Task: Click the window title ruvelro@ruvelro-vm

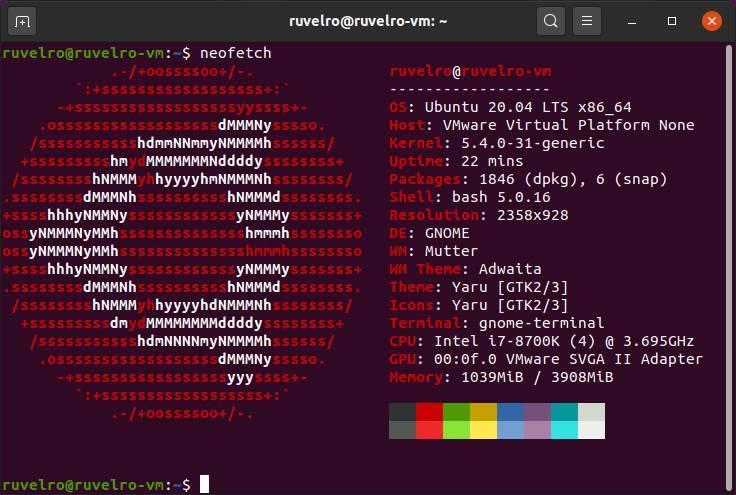Action: click(368, 21)
